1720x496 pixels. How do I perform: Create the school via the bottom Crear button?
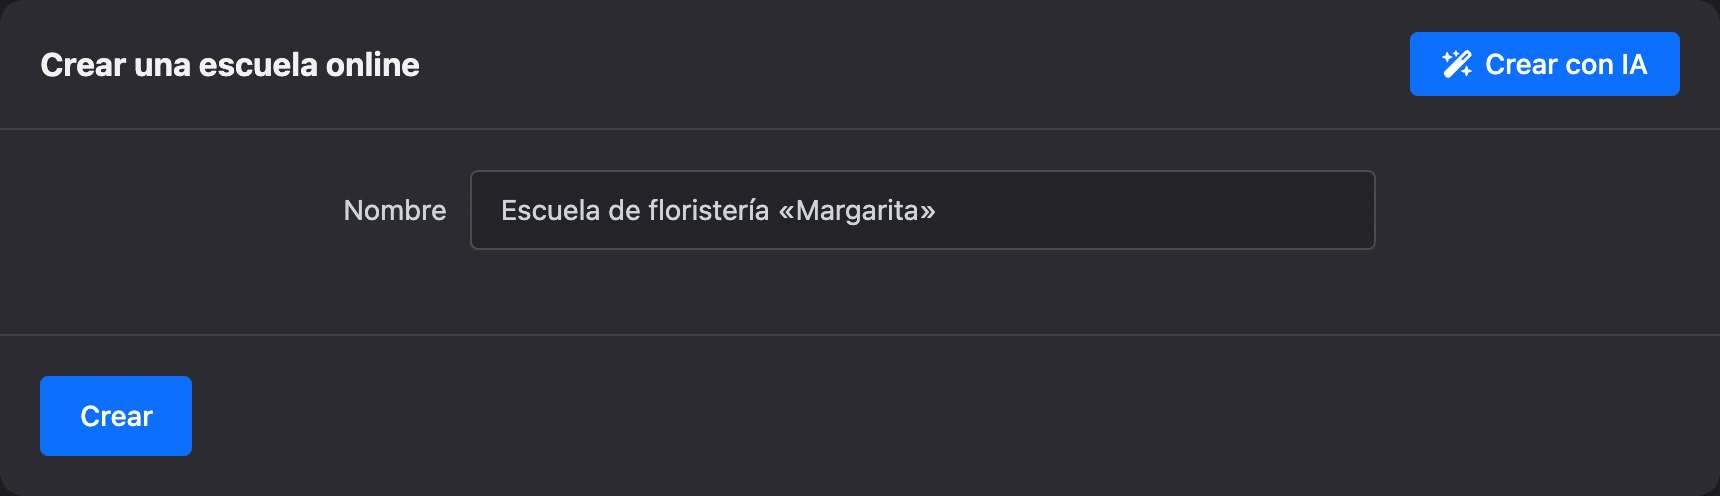coord(116,416)
